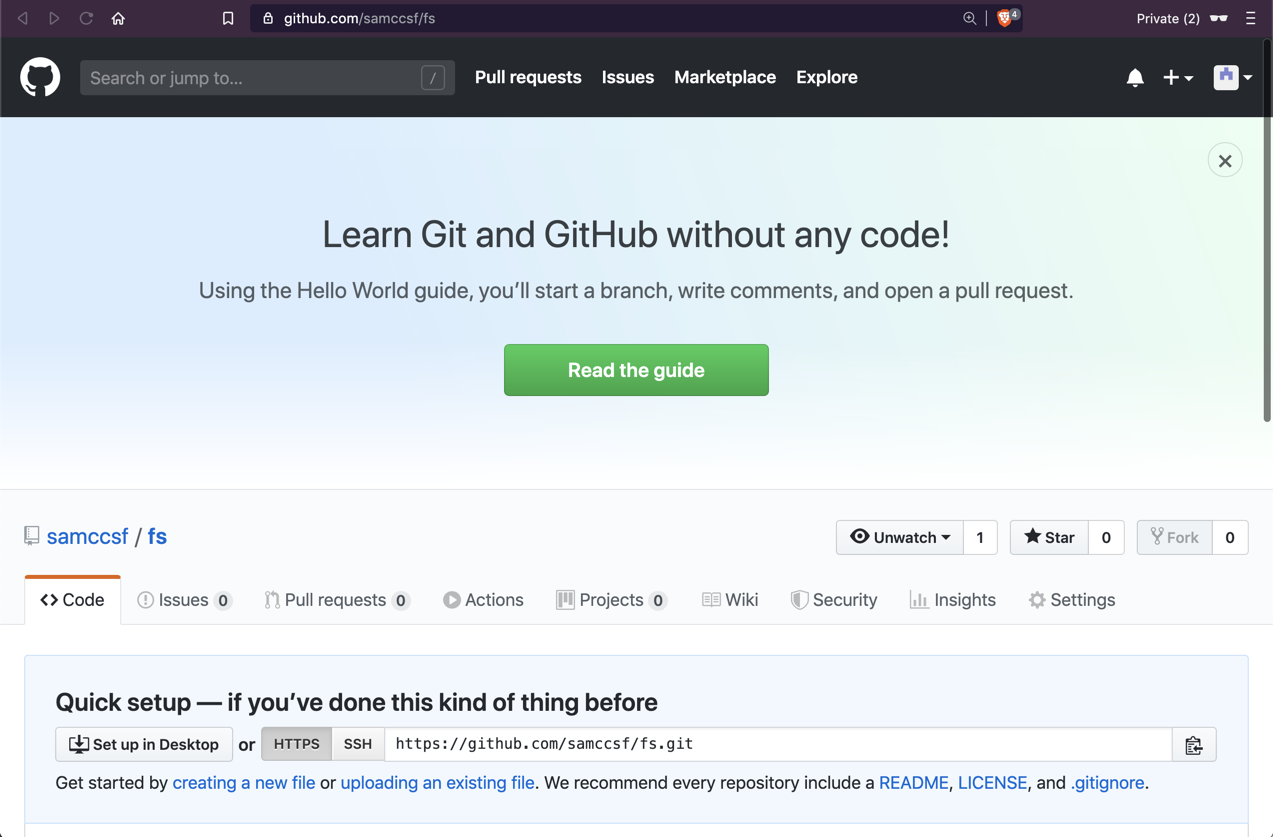Image resolution: width=1273 pixels, height=837 pixels.
Task: Focus the Search or jump to field
Action: pos(267,77)
